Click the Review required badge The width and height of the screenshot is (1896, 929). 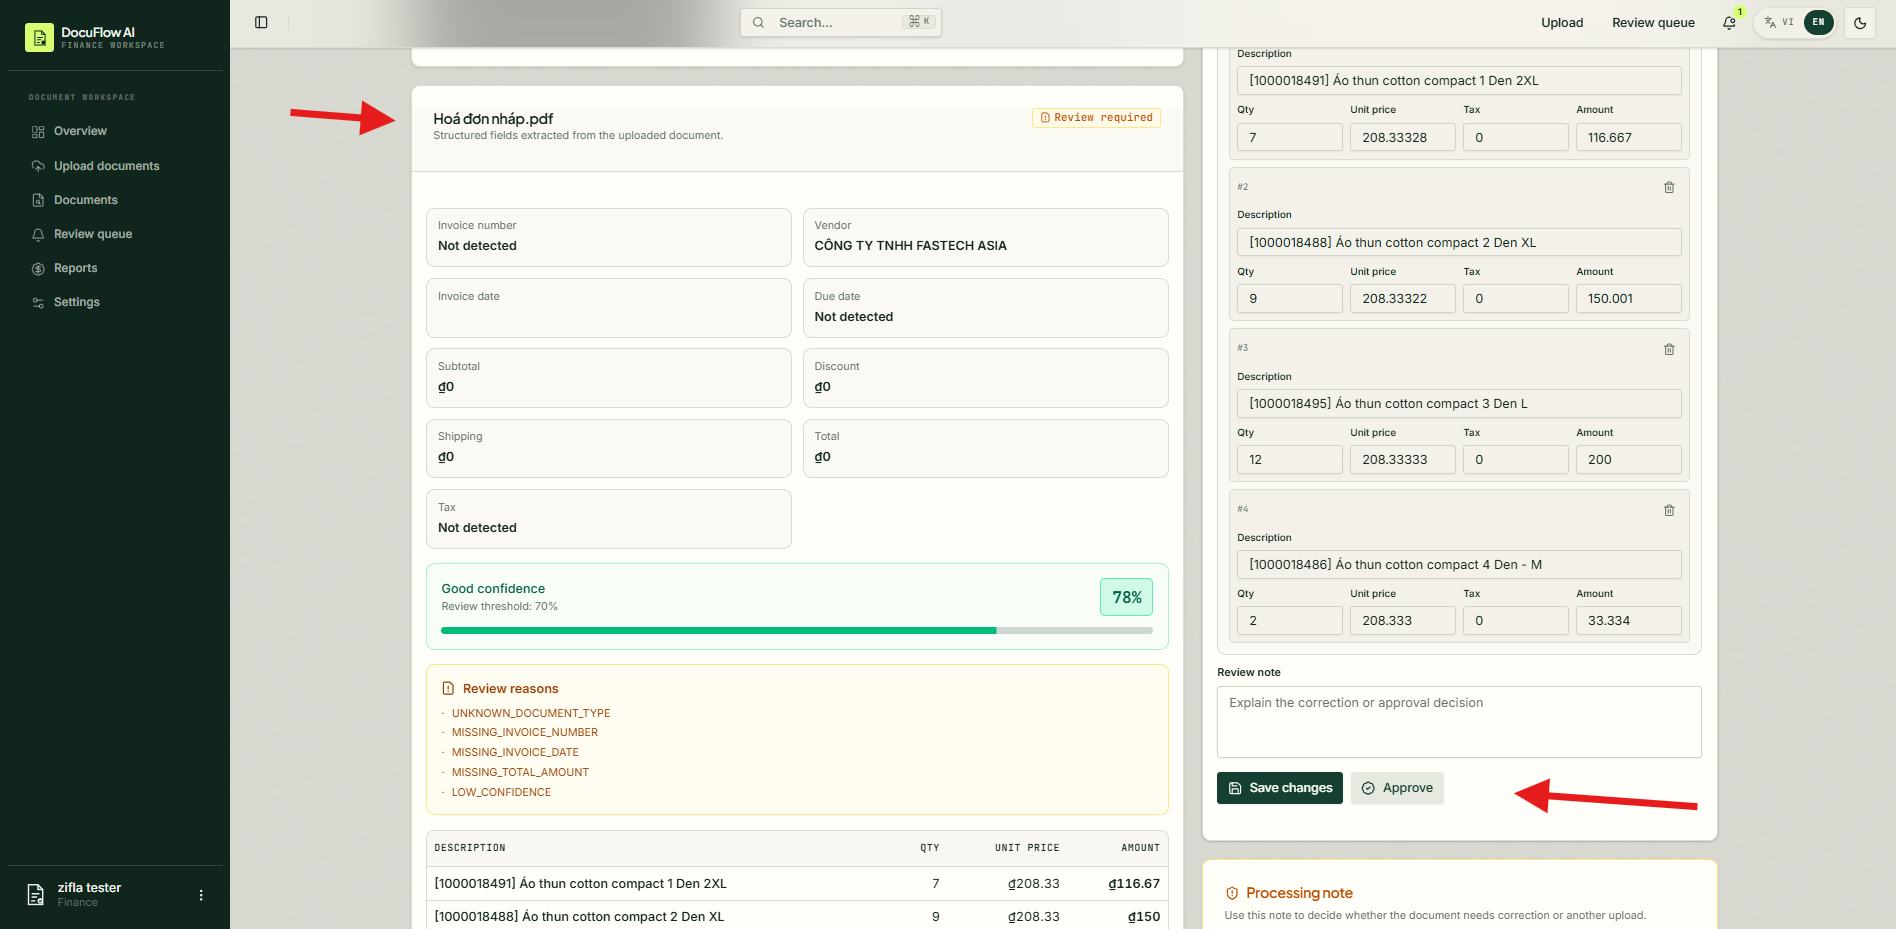[x=1096, y=118]
